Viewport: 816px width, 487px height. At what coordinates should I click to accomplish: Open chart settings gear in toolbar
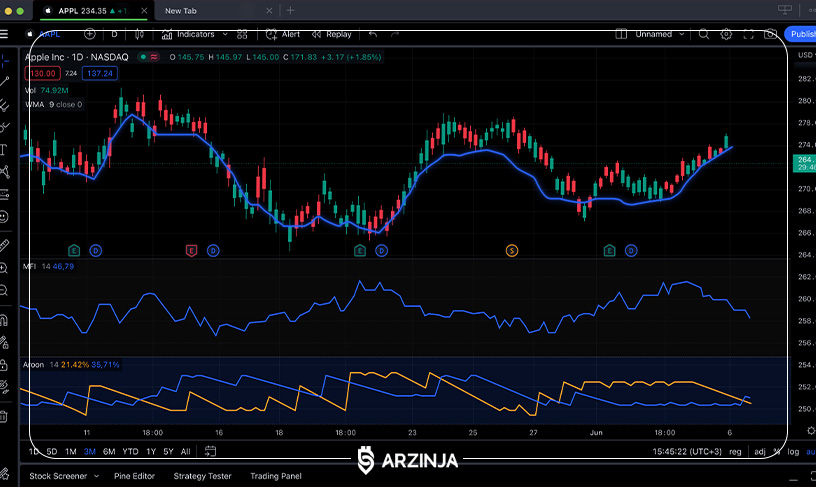pos(726,34)
